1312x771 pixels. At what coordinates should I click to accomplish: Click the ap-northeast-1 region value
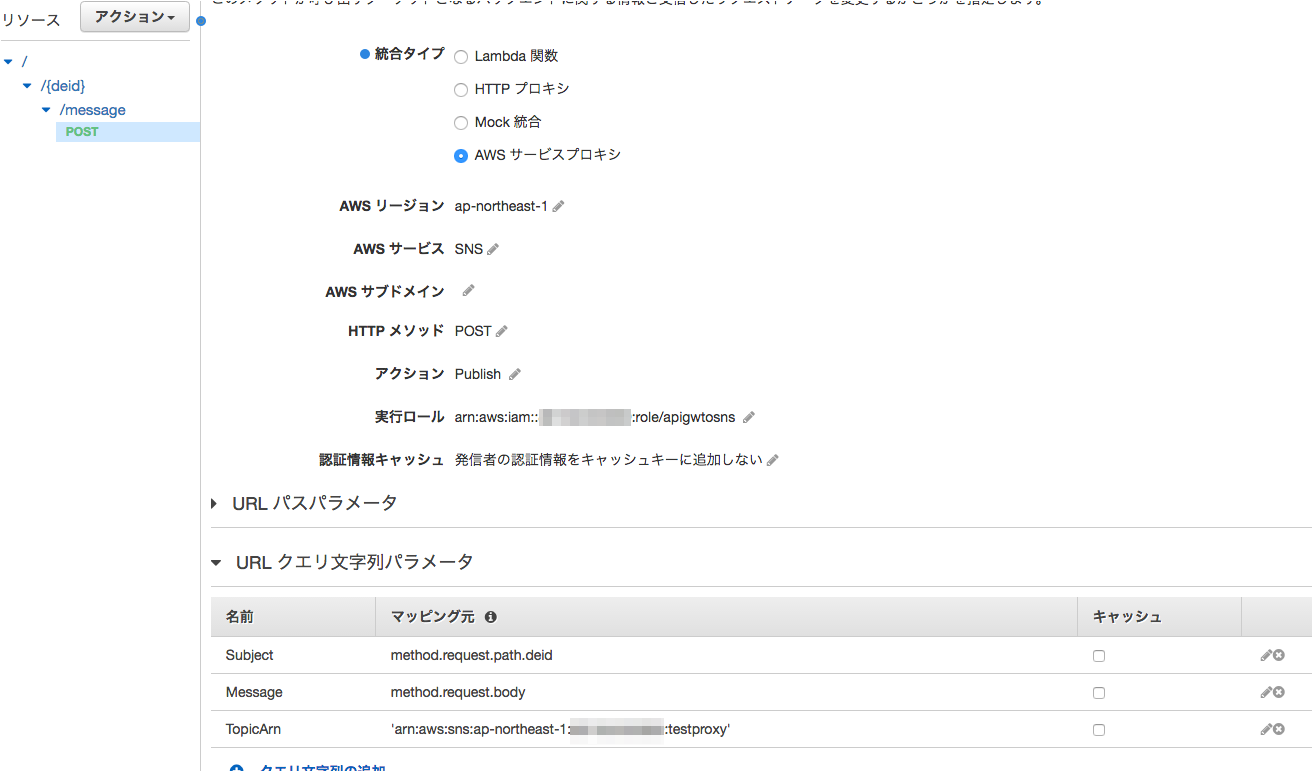501,206
